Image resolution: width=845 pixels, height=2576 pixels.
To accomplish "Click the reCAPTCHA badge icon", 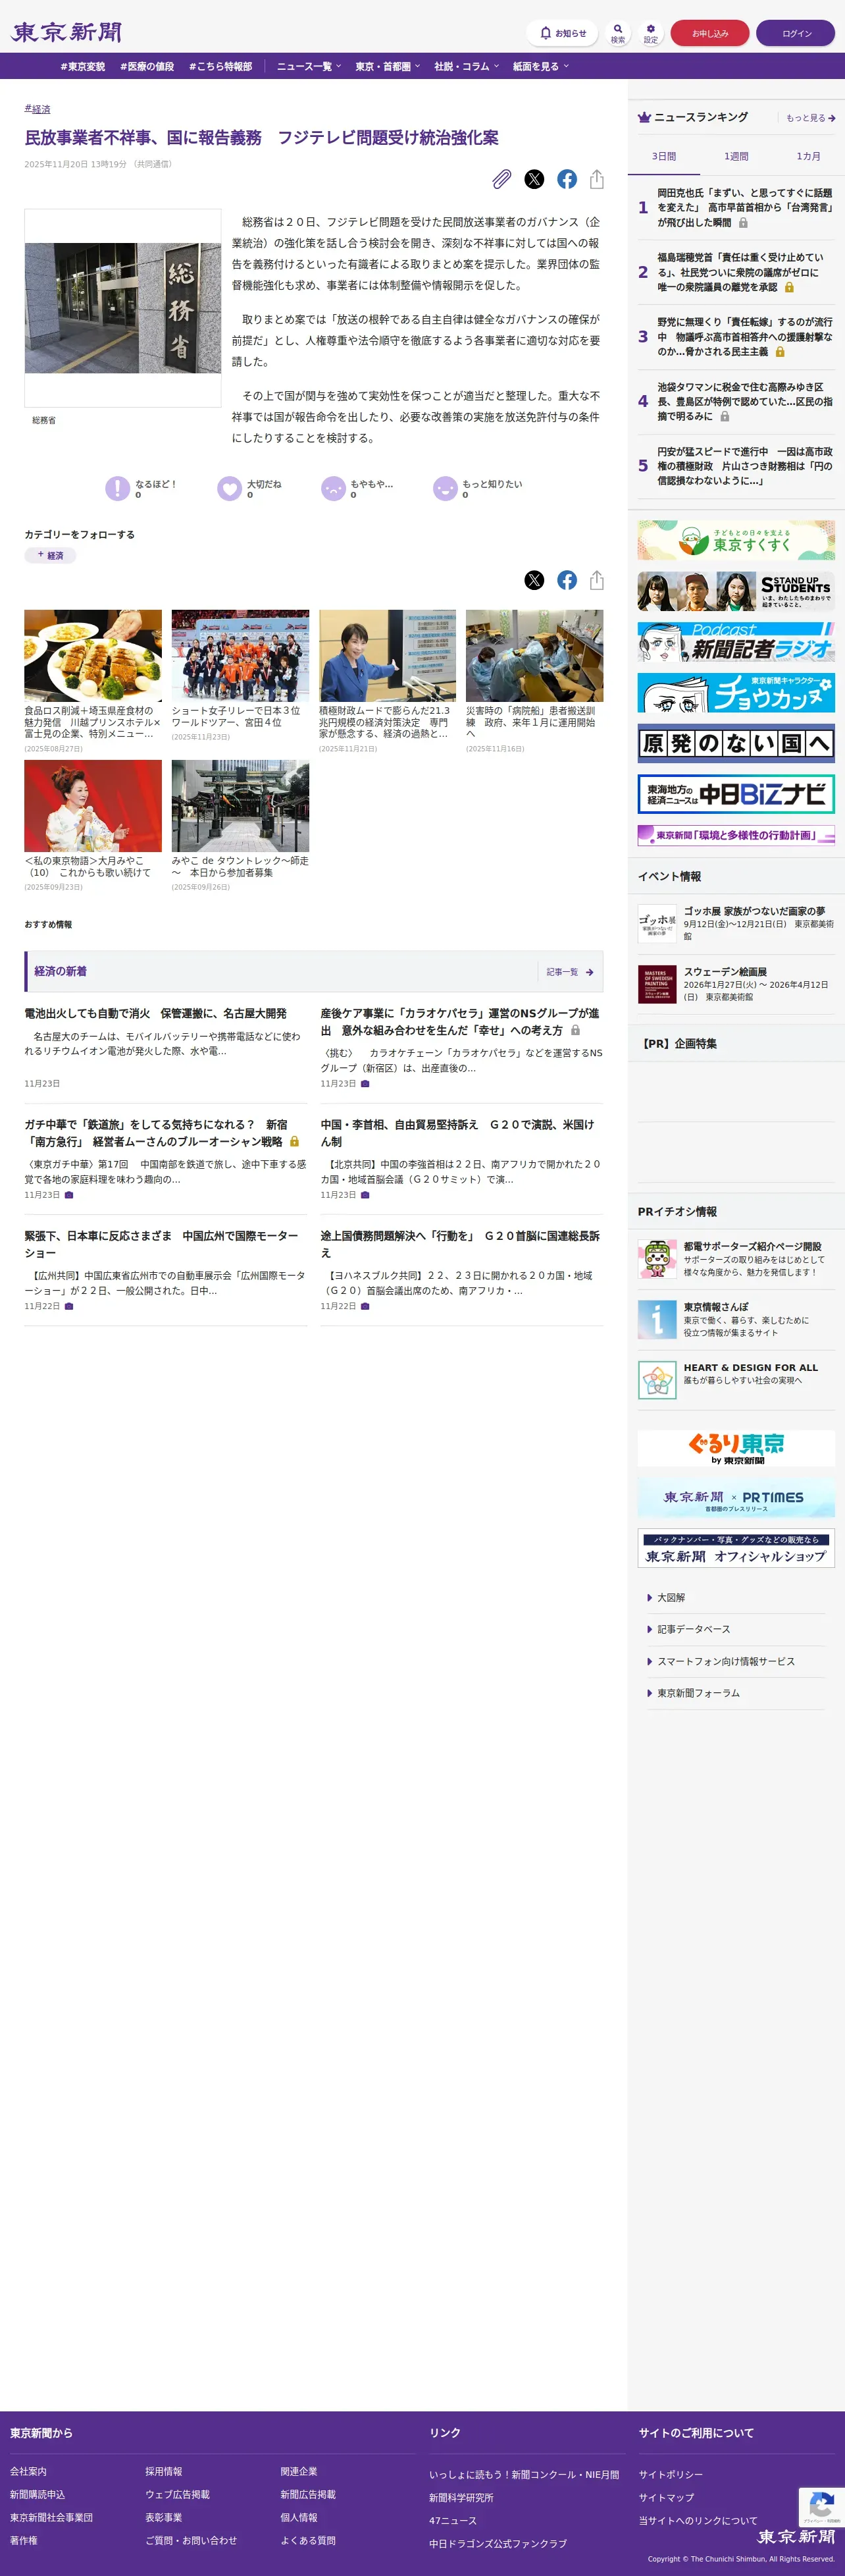I will [822, 2506].
